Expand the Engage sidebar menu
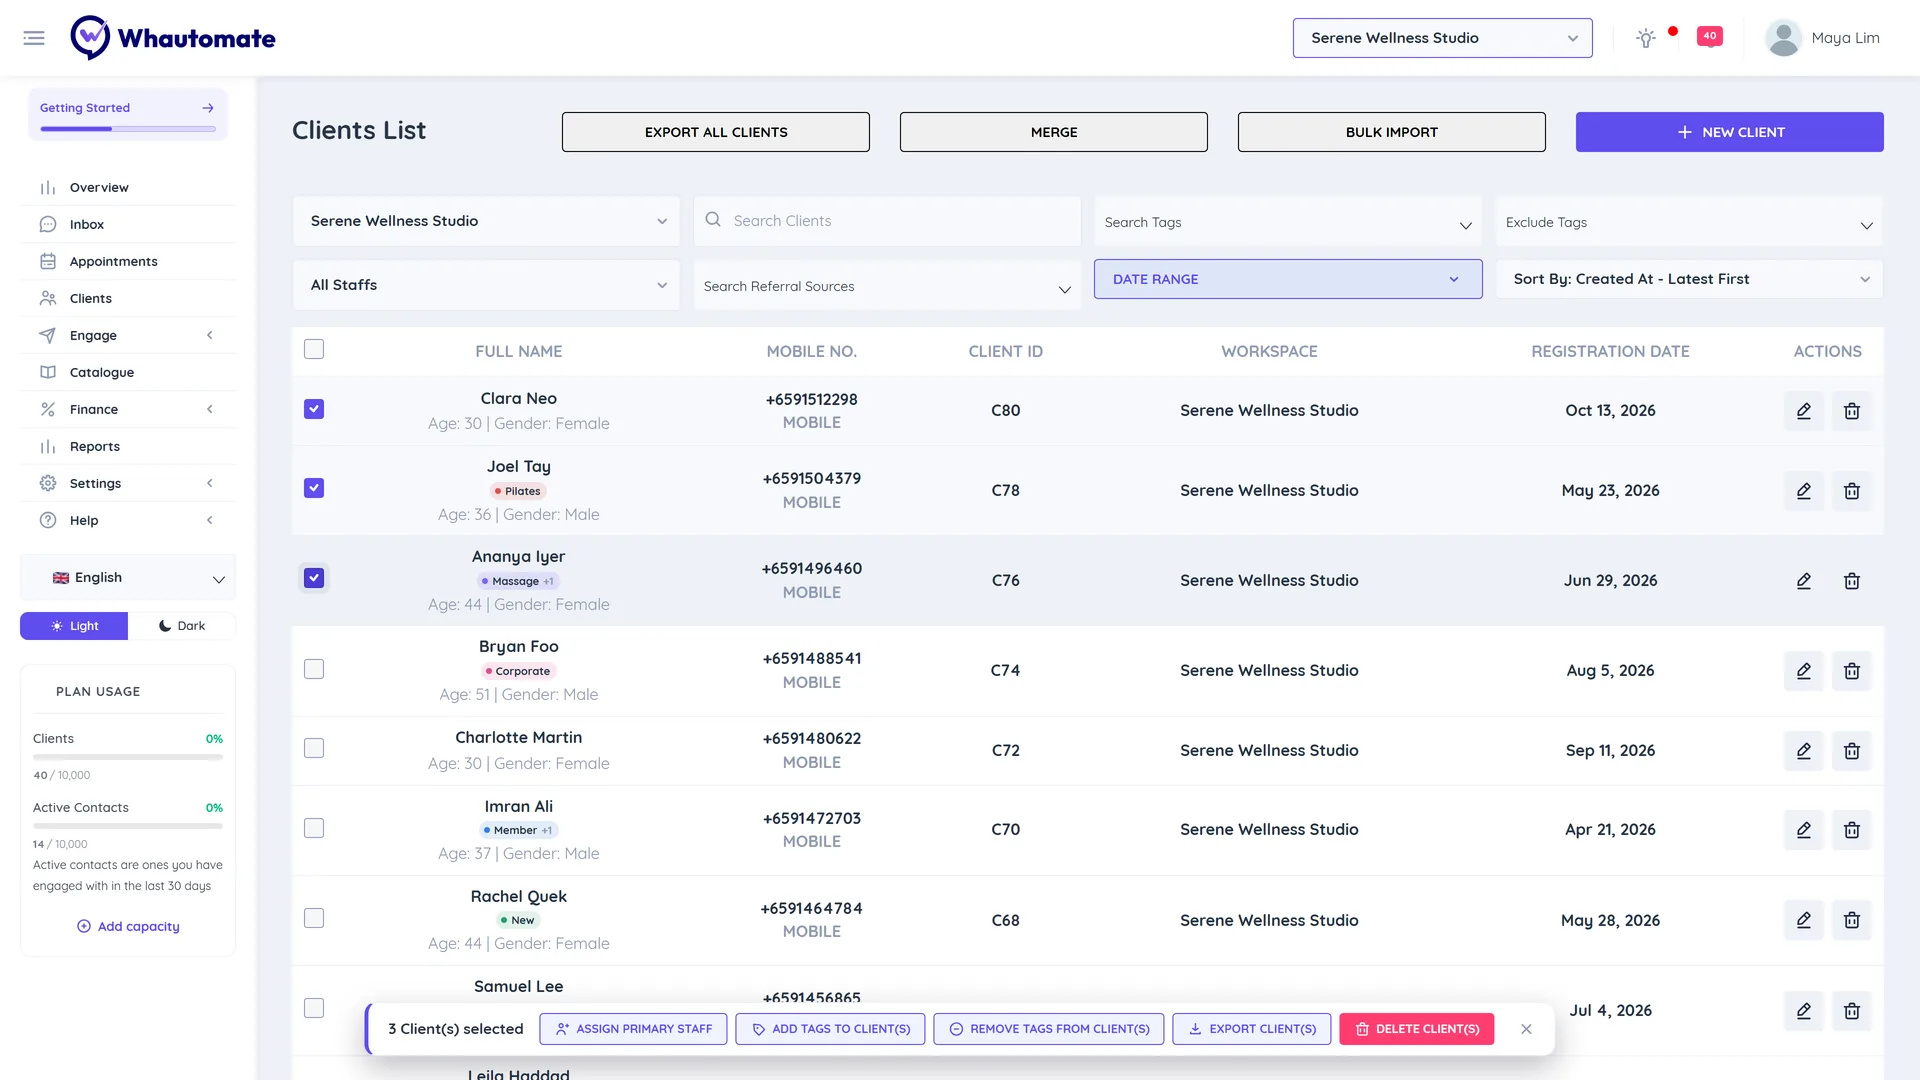 click(128, 336)
